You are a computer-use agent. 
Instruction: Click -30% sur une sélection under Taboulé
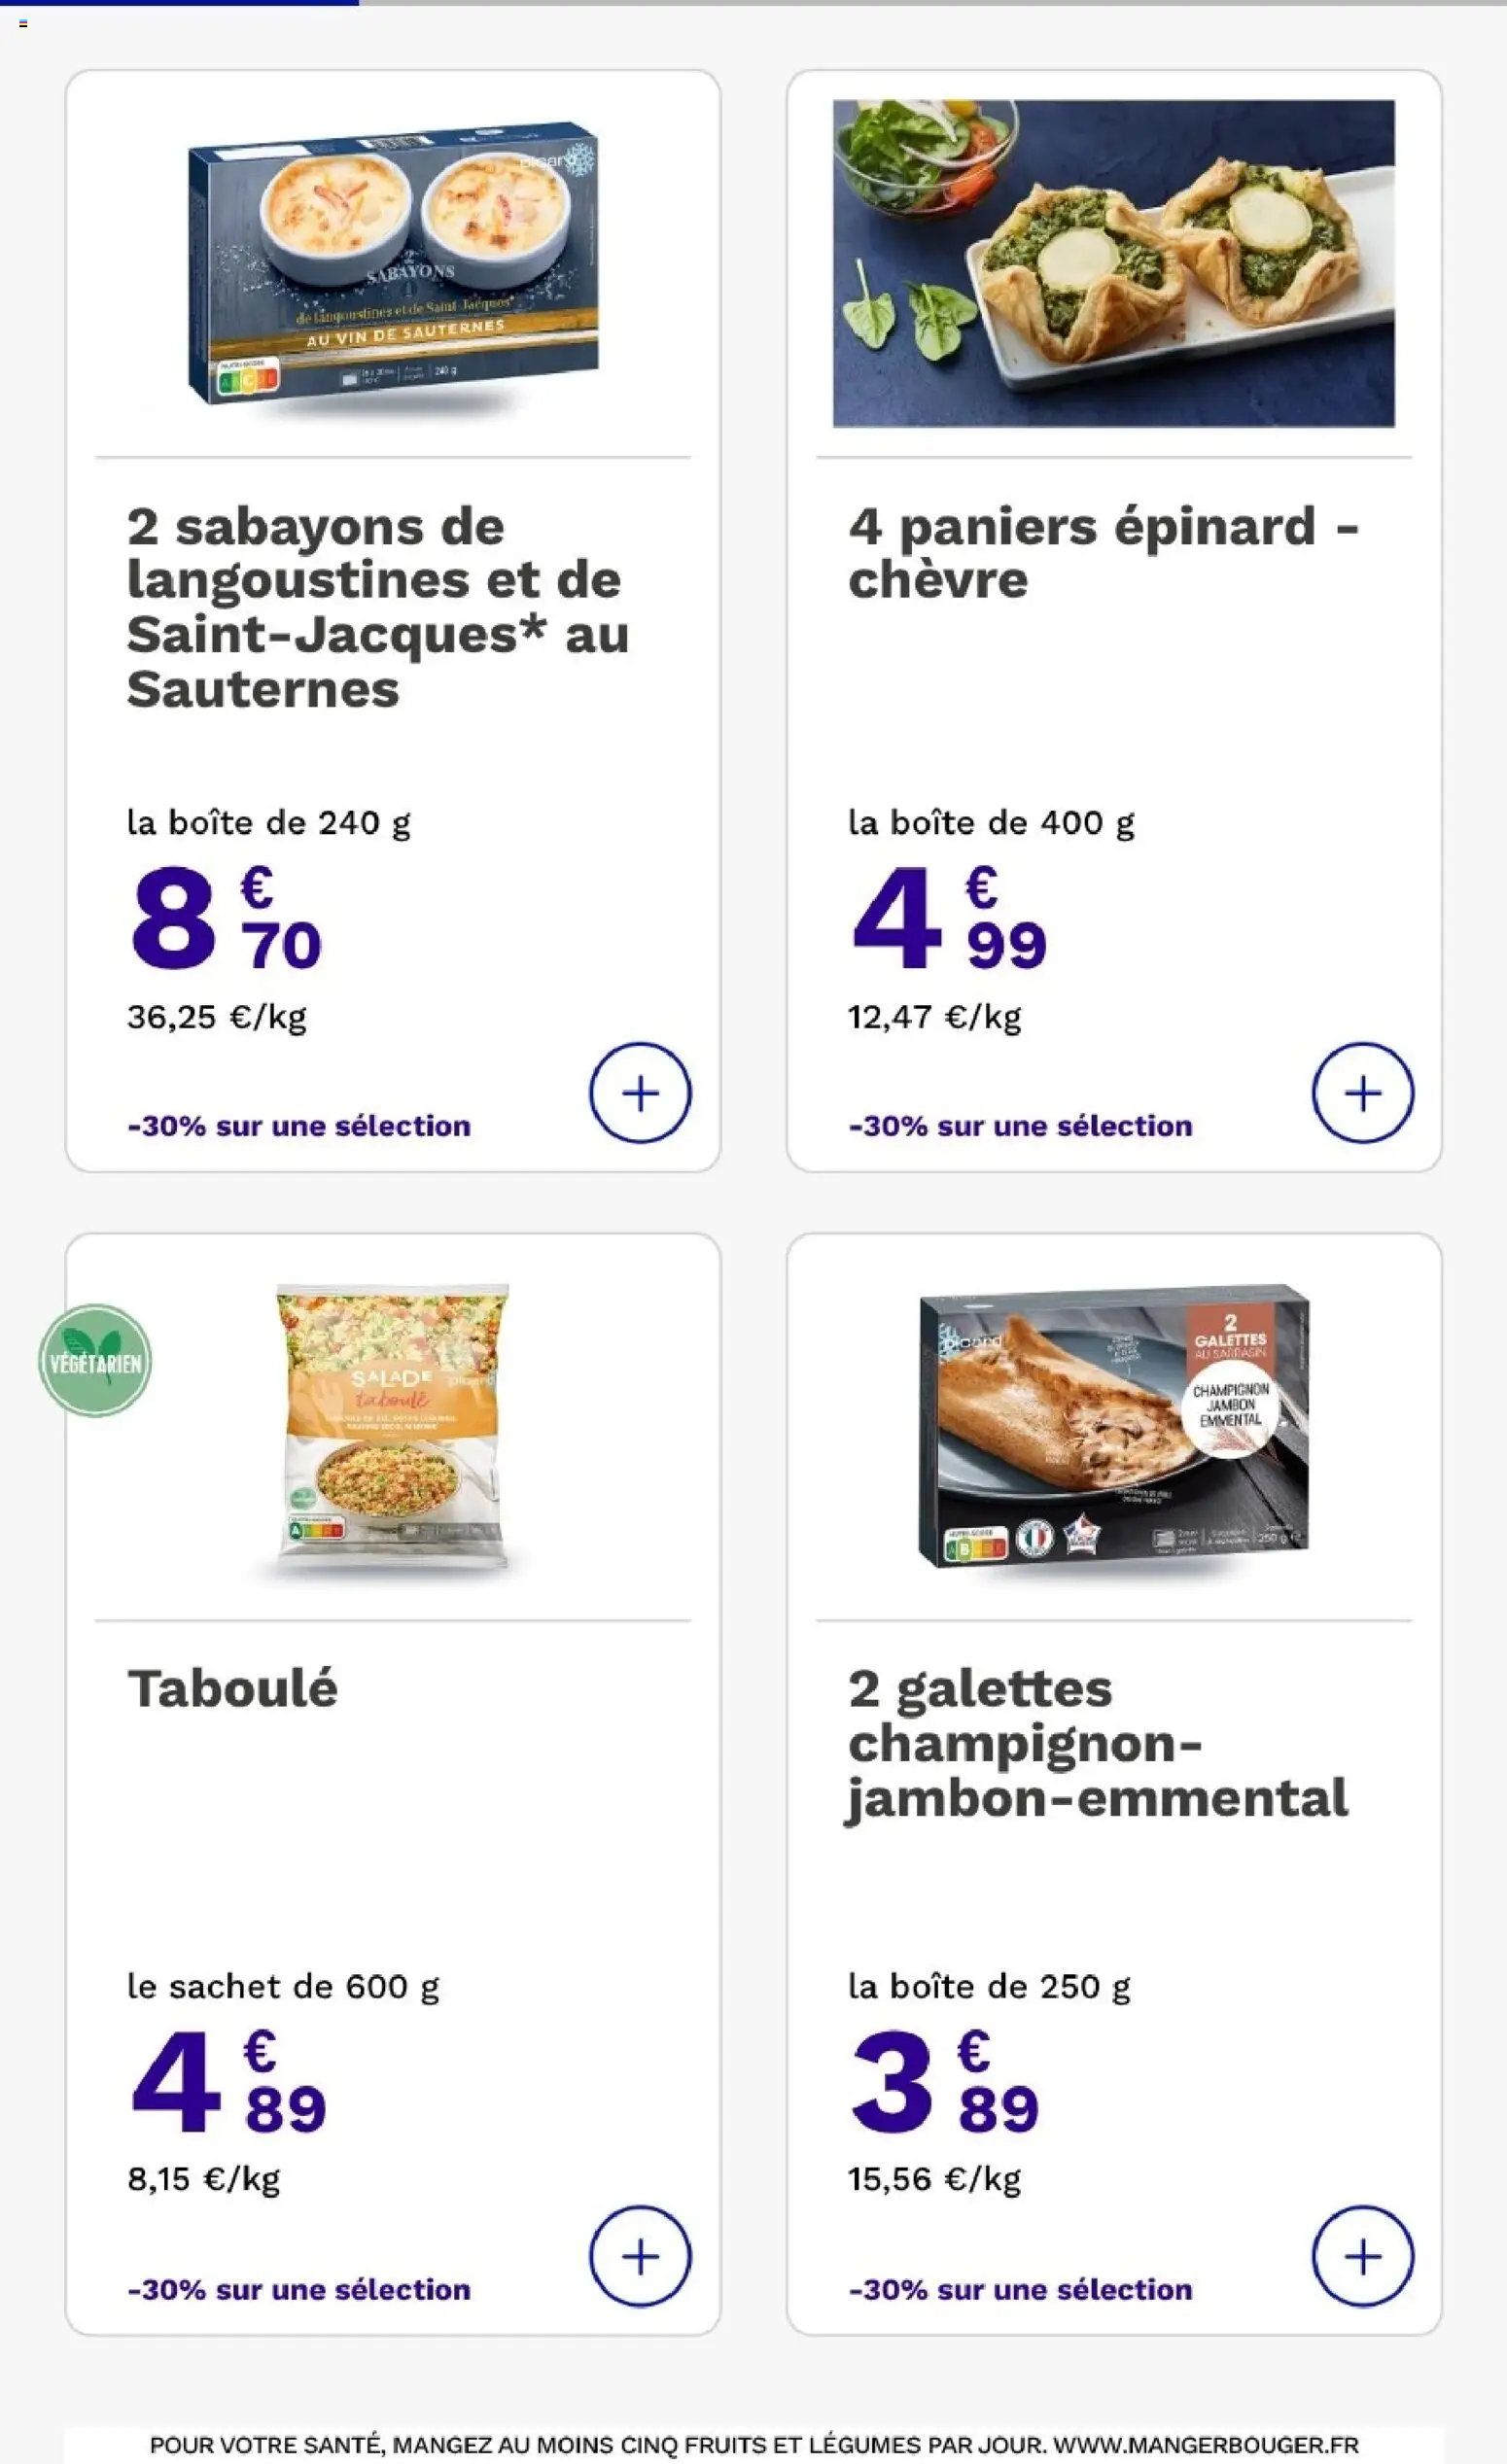click(298, 2289)
